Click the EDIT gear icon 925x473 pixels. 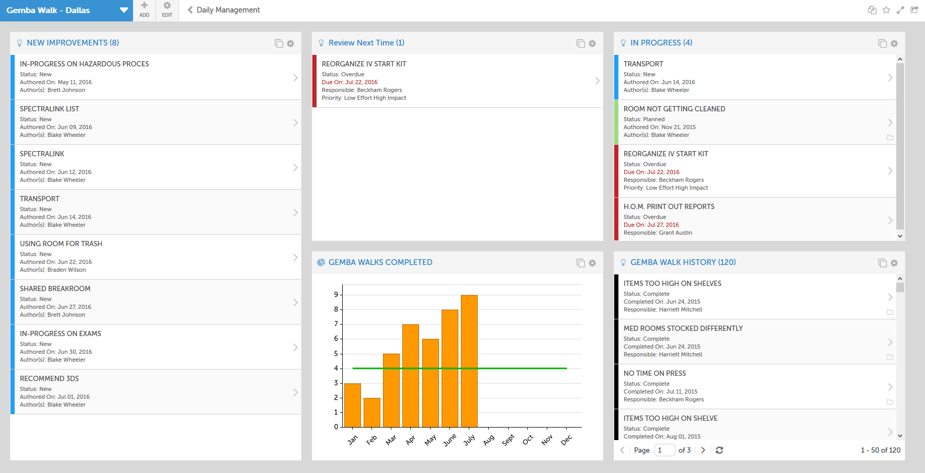[167, 5]
